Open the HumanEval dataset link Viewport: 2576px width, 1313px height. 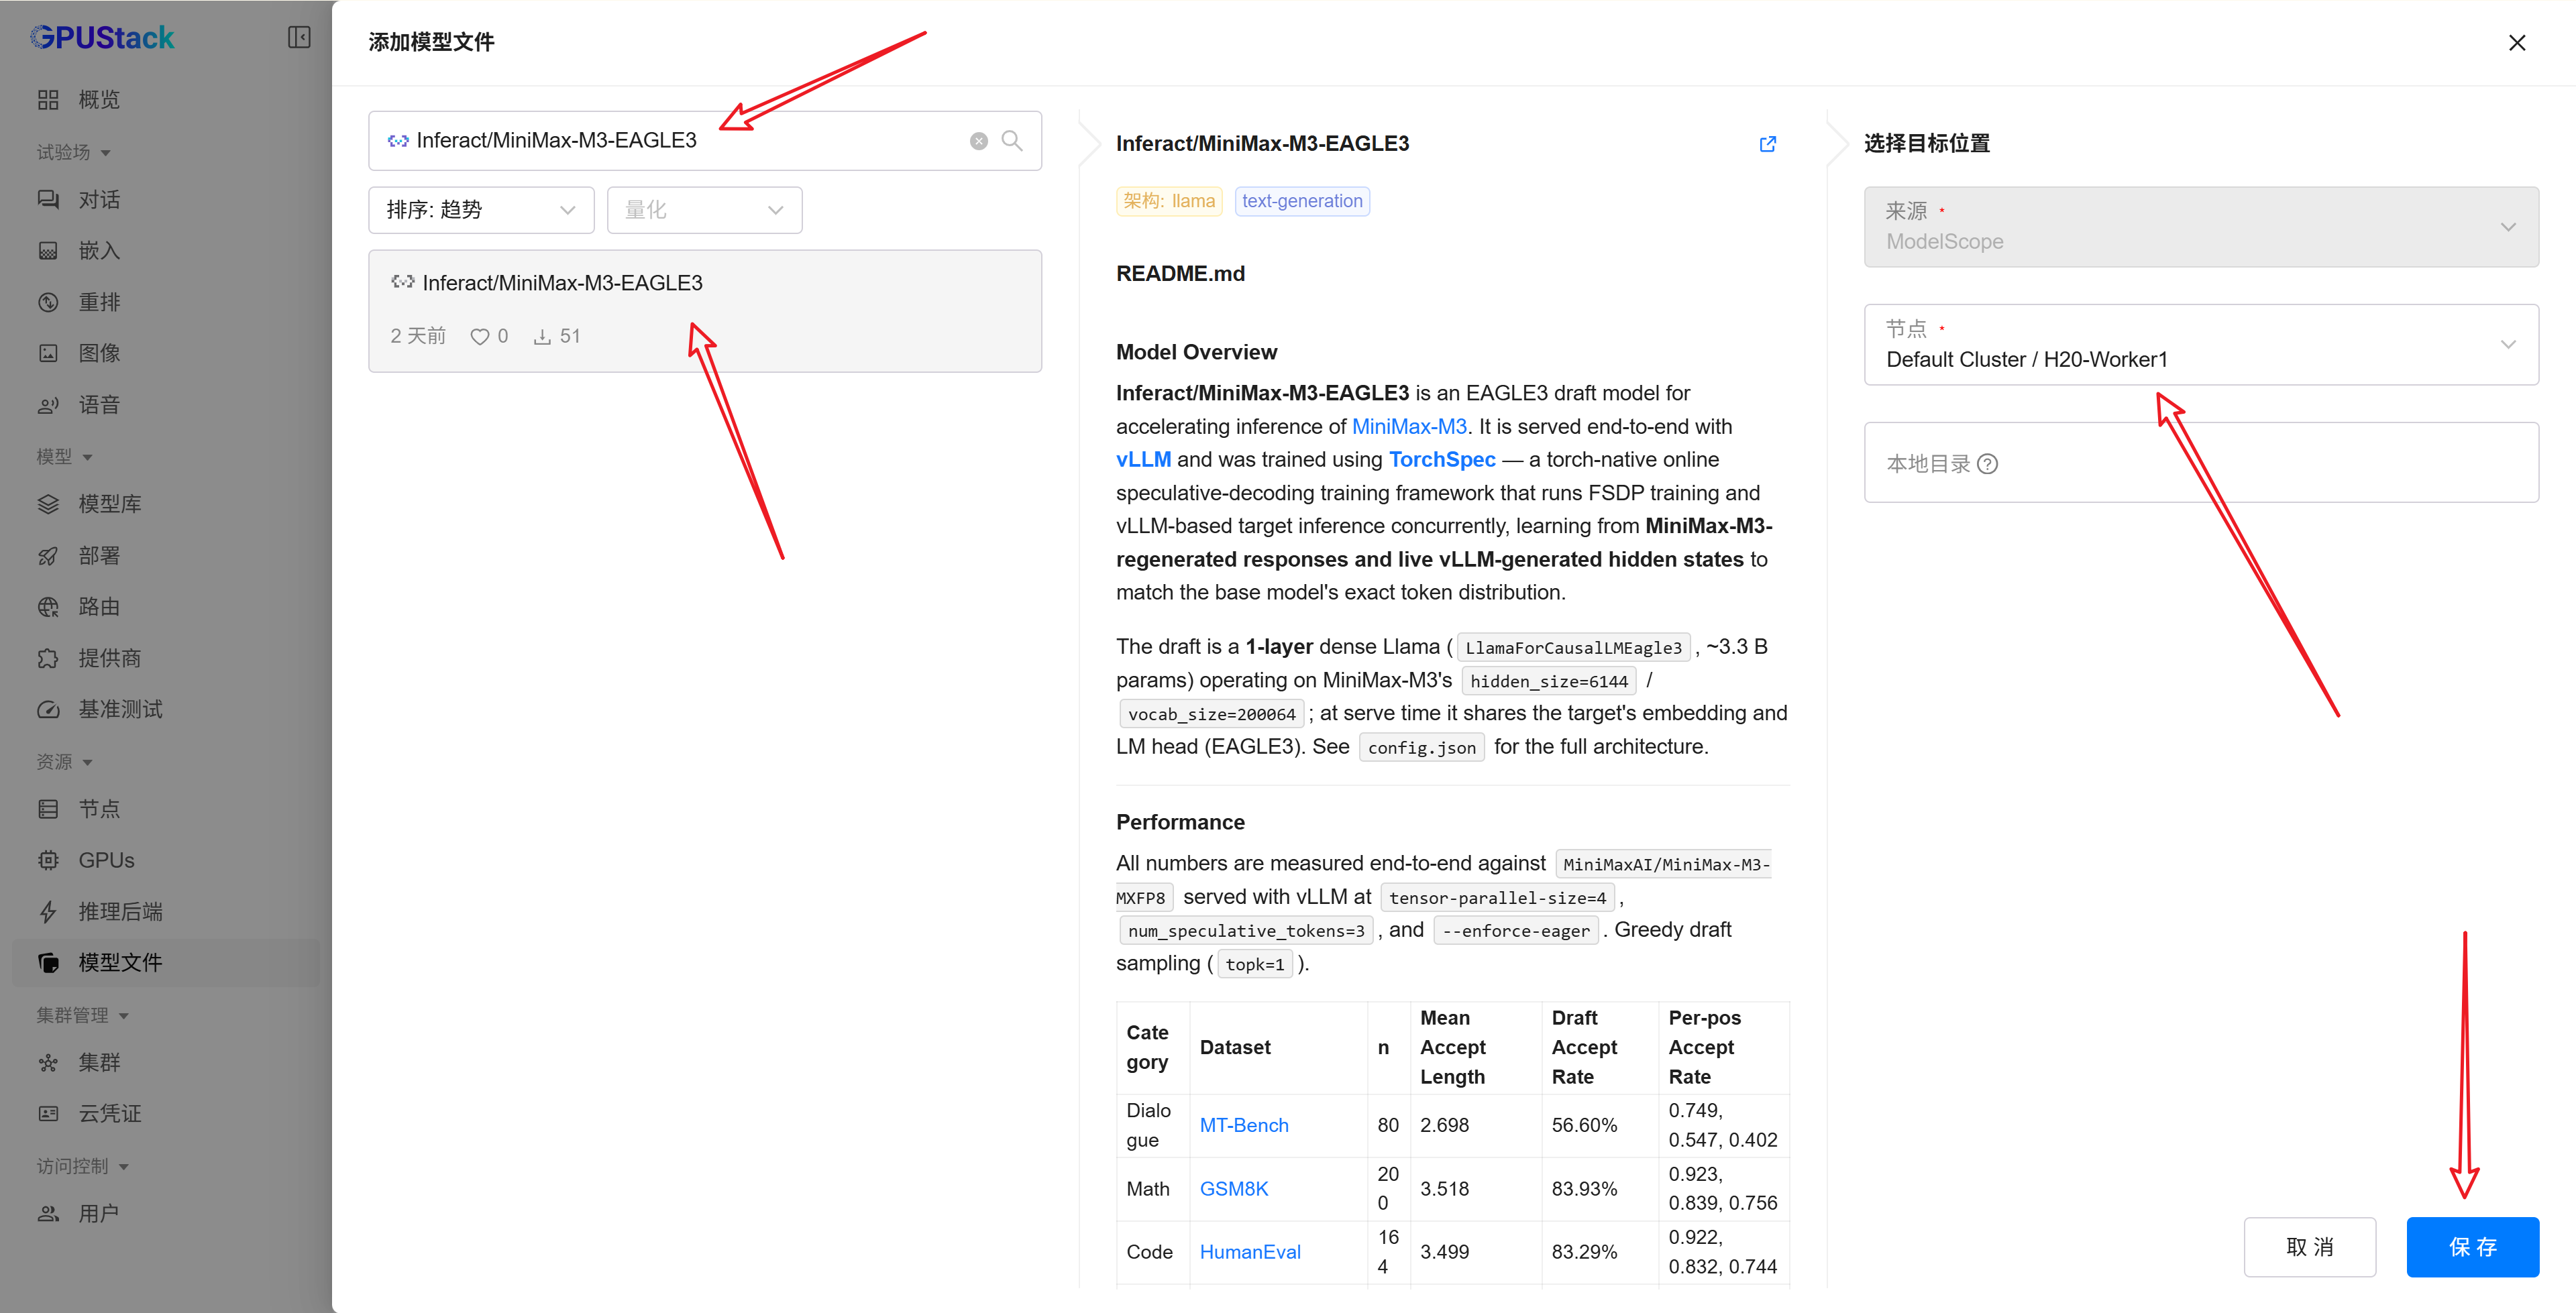pyautogui.click(x=1250, y=1252)
